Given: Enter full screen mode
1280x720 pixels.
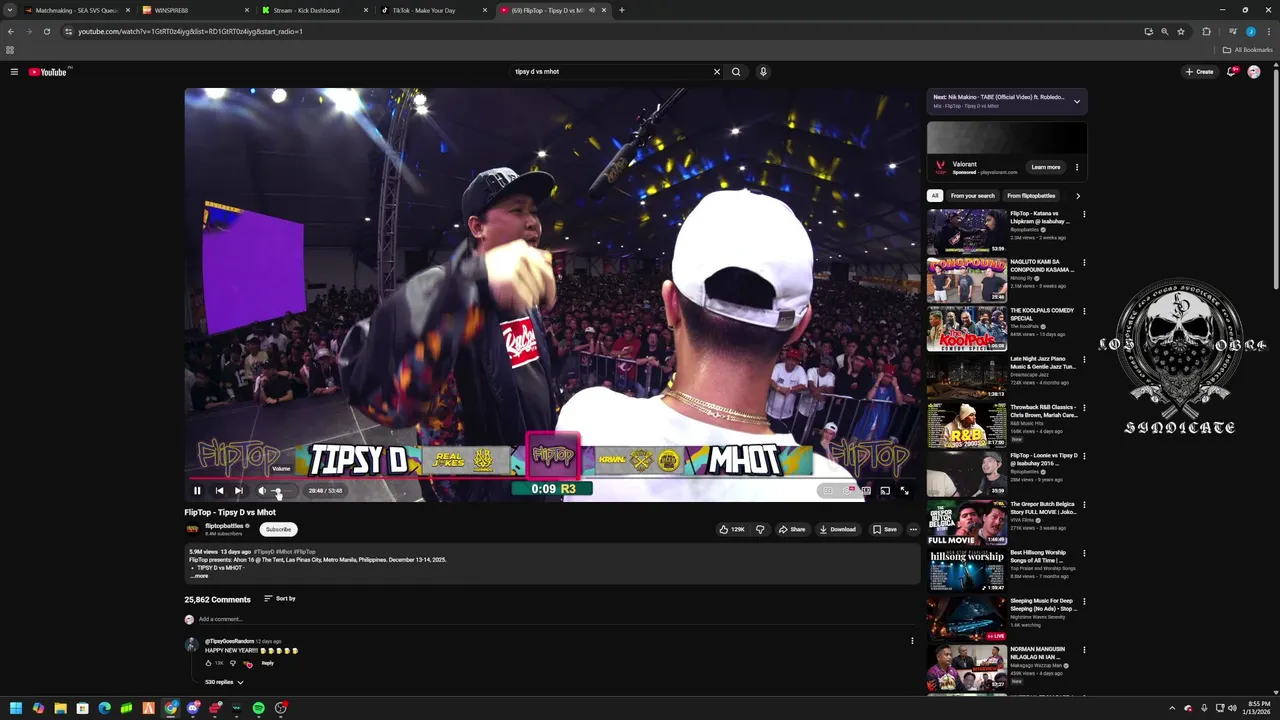Looking at the screenshot, I should [x=904, y=490].
